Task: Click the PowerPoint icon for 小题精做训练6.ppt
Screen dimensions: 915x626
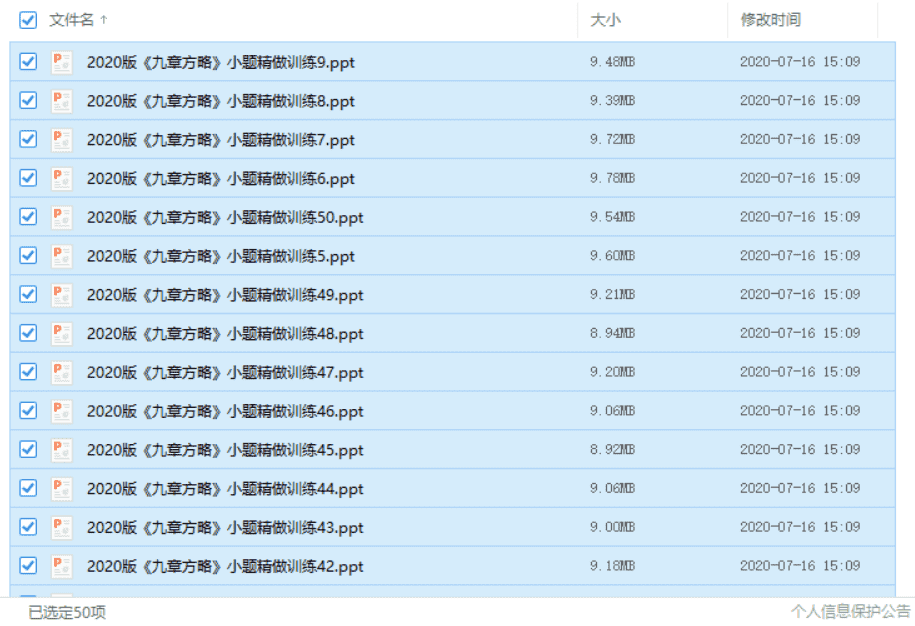Action: tap(61, 178)
